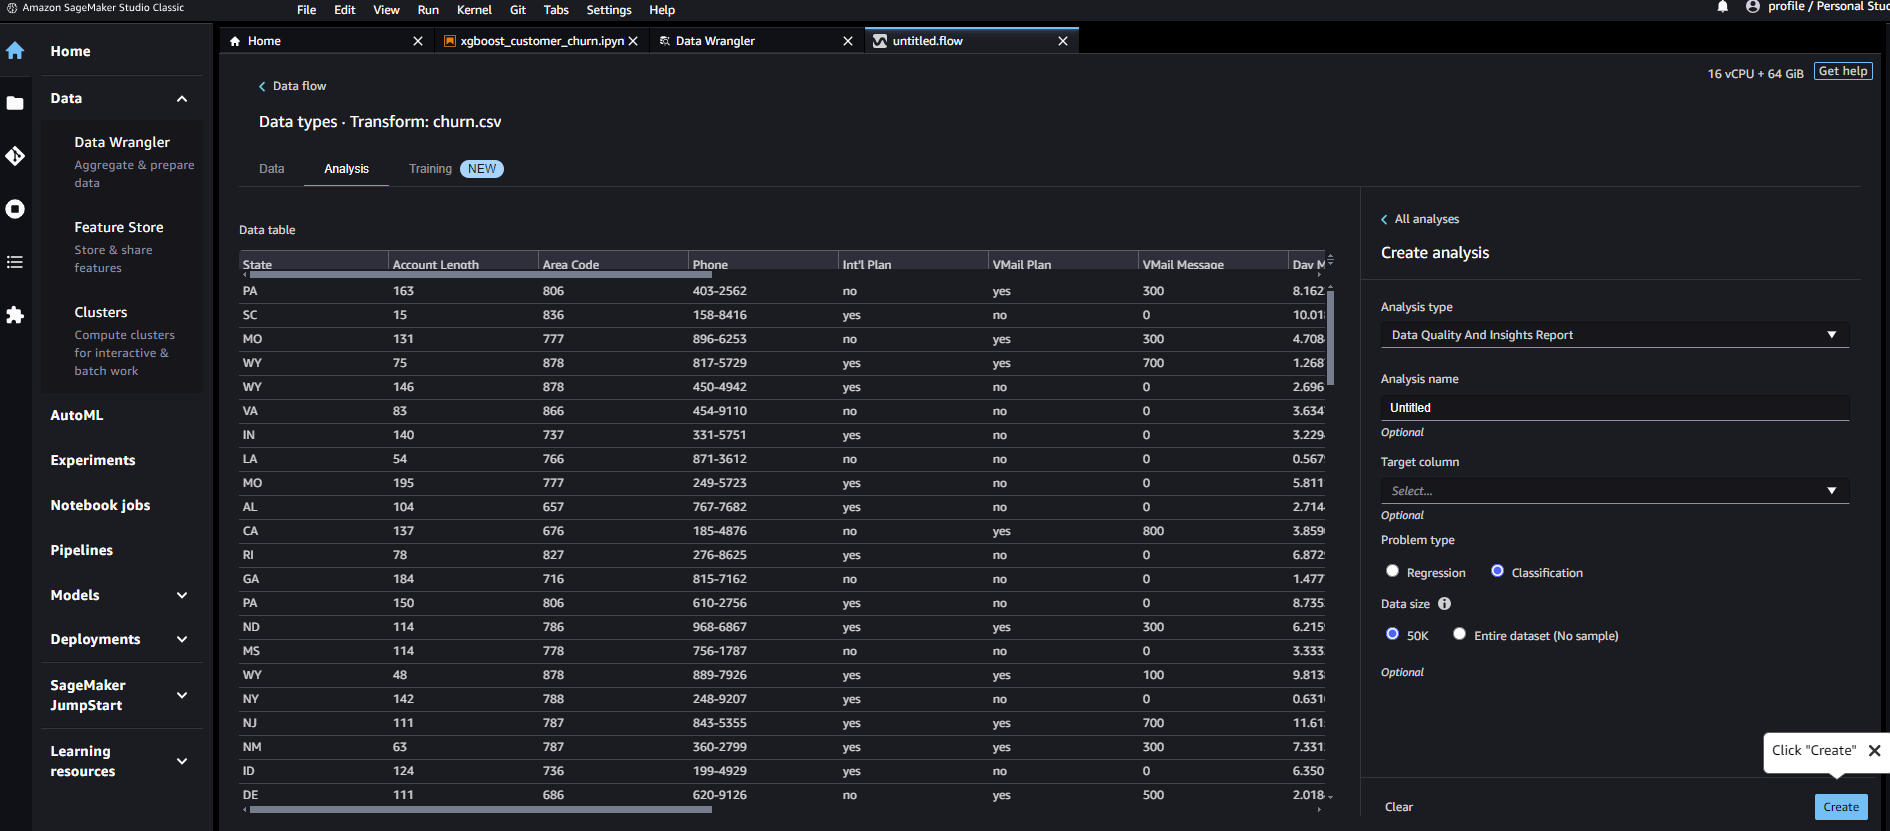
Task: Open running terminals and kernels icon
Action: pos(15,209)
